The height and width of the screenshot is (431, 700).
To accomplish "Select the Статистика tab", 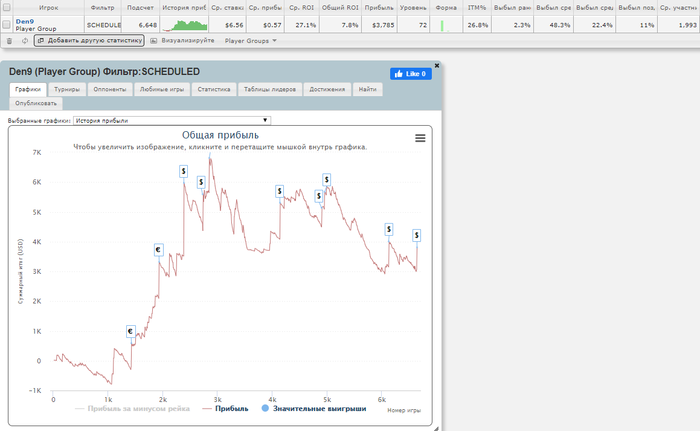I will point(214,89).
